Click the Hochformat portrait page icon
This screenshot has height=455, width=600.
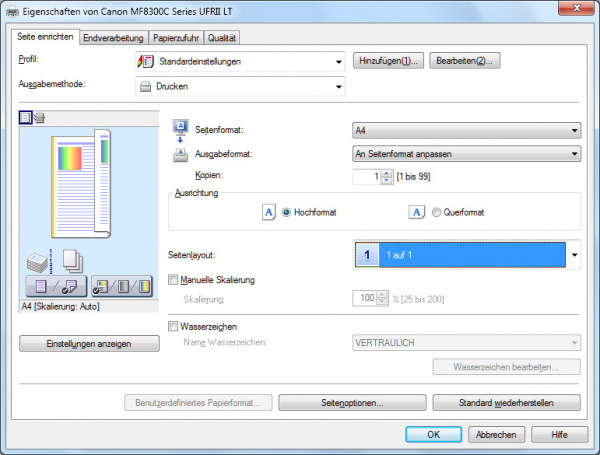pyautogui.click(x=267, y=212)
